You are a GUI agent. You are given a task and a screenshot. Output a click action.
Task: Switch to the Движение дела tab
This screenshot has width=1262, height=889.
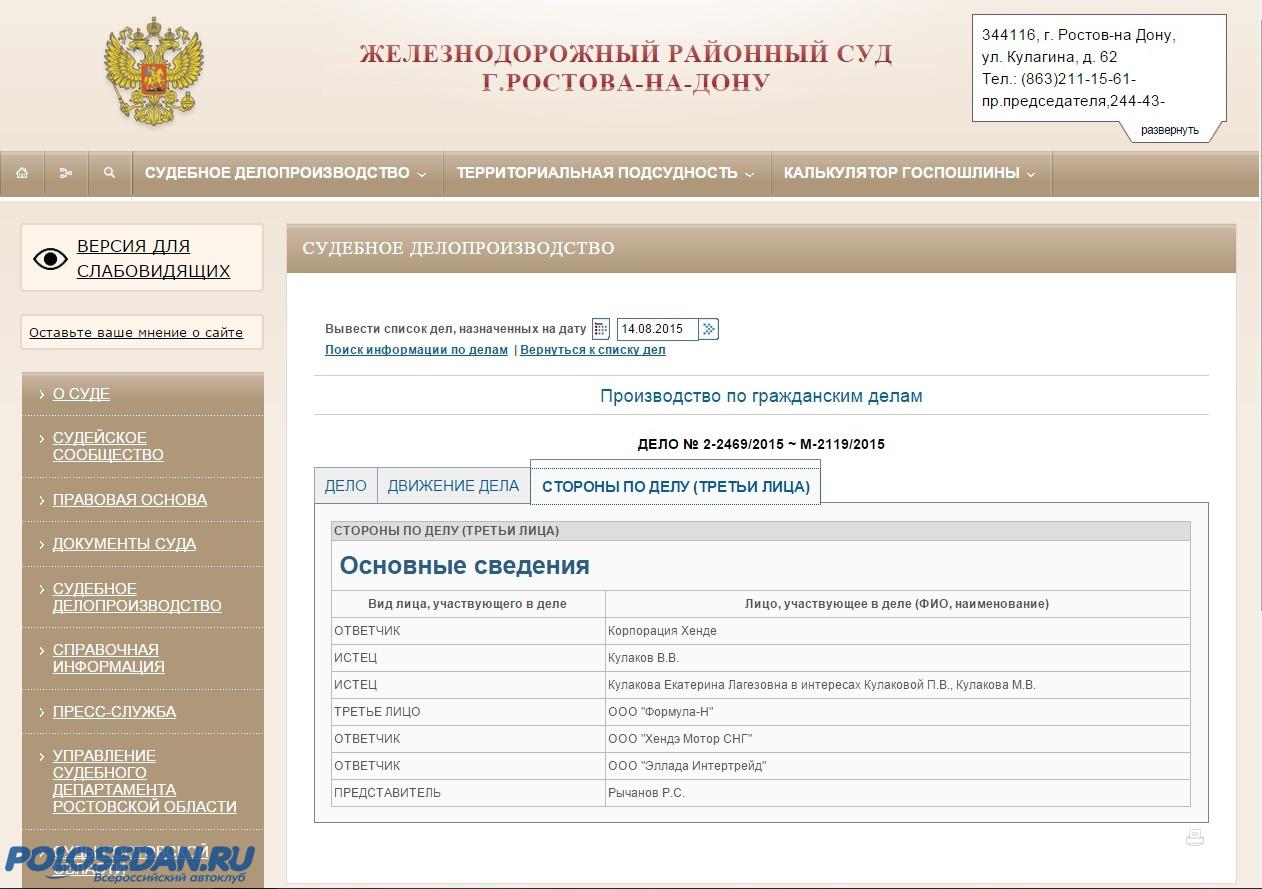tap(453, 486)
